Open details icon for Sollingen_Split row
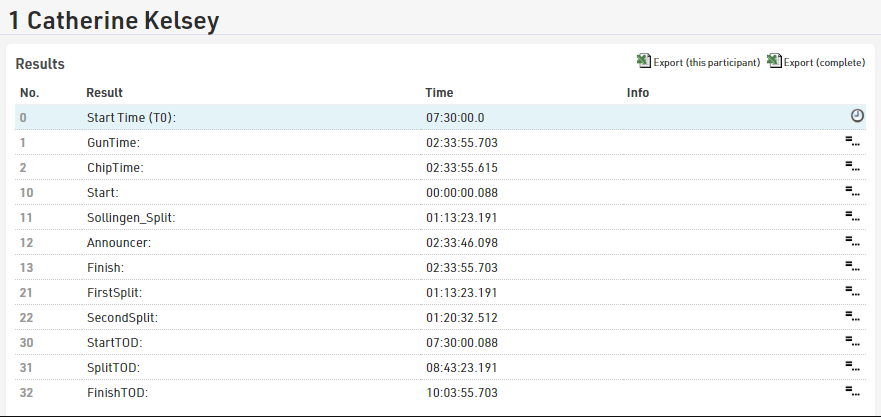The width and height of the screenshot is (881, 417). 852,217
